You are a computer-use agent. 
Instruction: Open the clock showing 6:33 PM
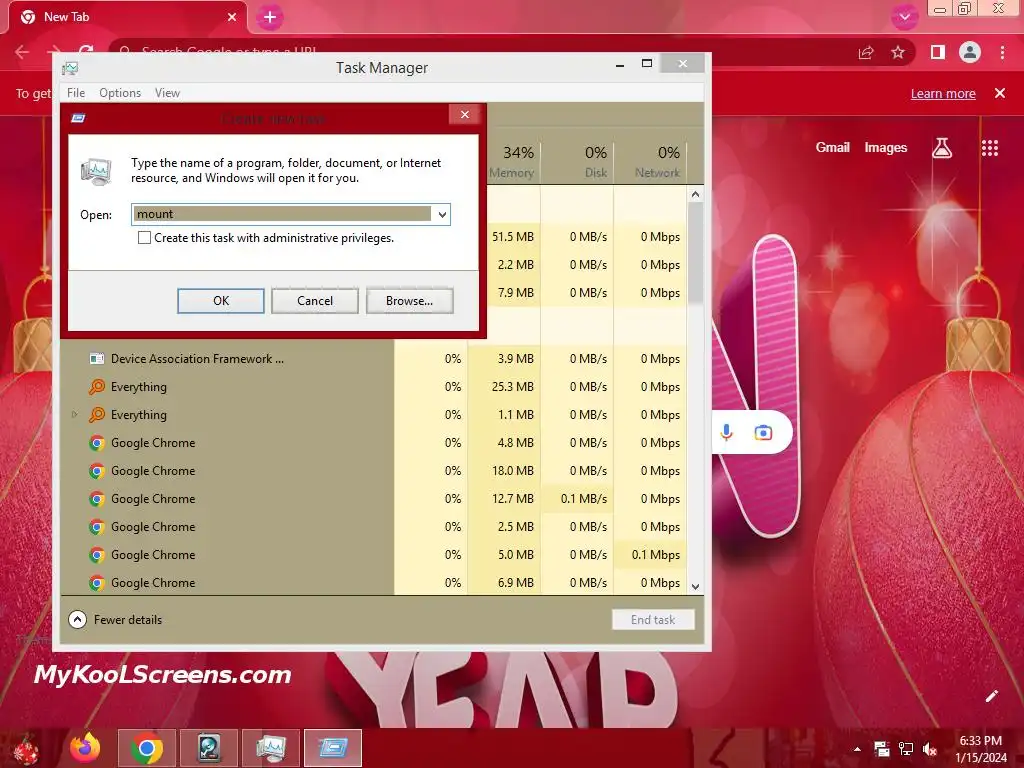981,749
